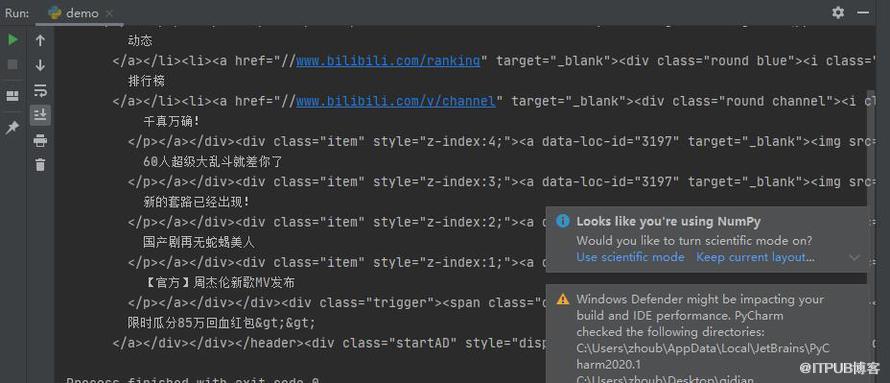This screenshot has width=890, height=383.
Task: Clear console with trash can icon
Action: pyautogui.click(x=40, y=165)
